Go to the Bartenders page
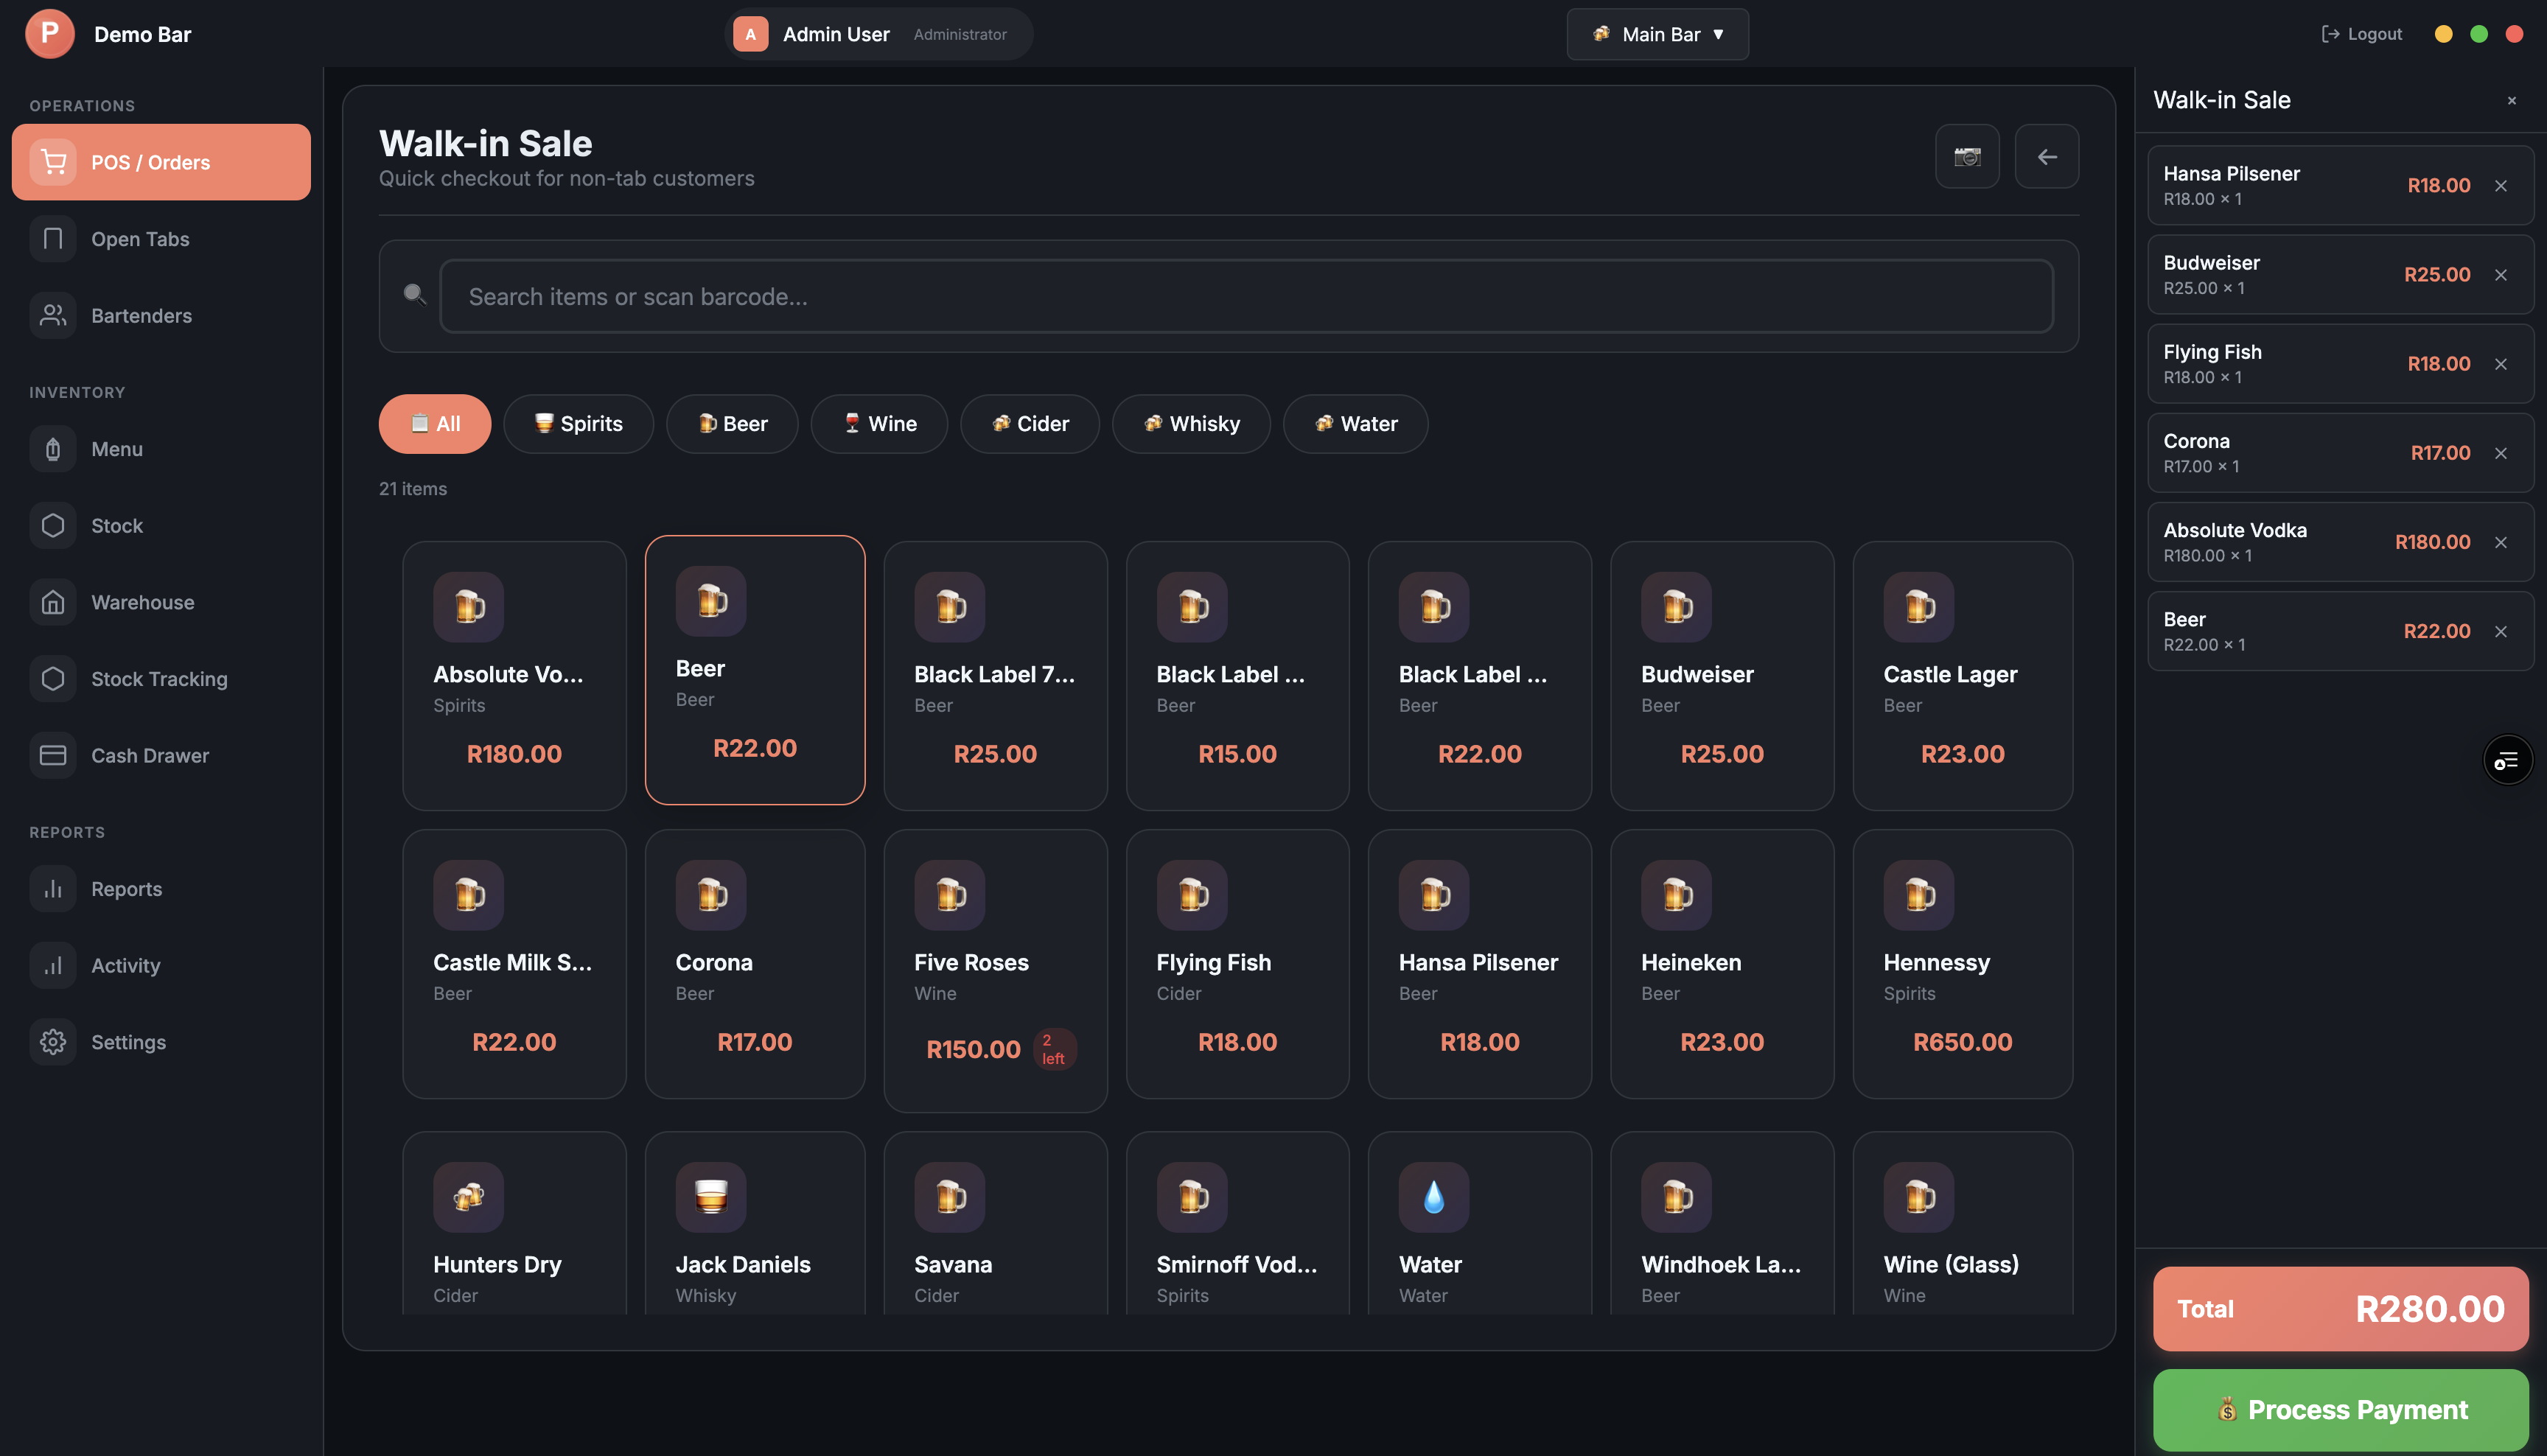Screen dimensions: 2547x1456 point(161,315)
